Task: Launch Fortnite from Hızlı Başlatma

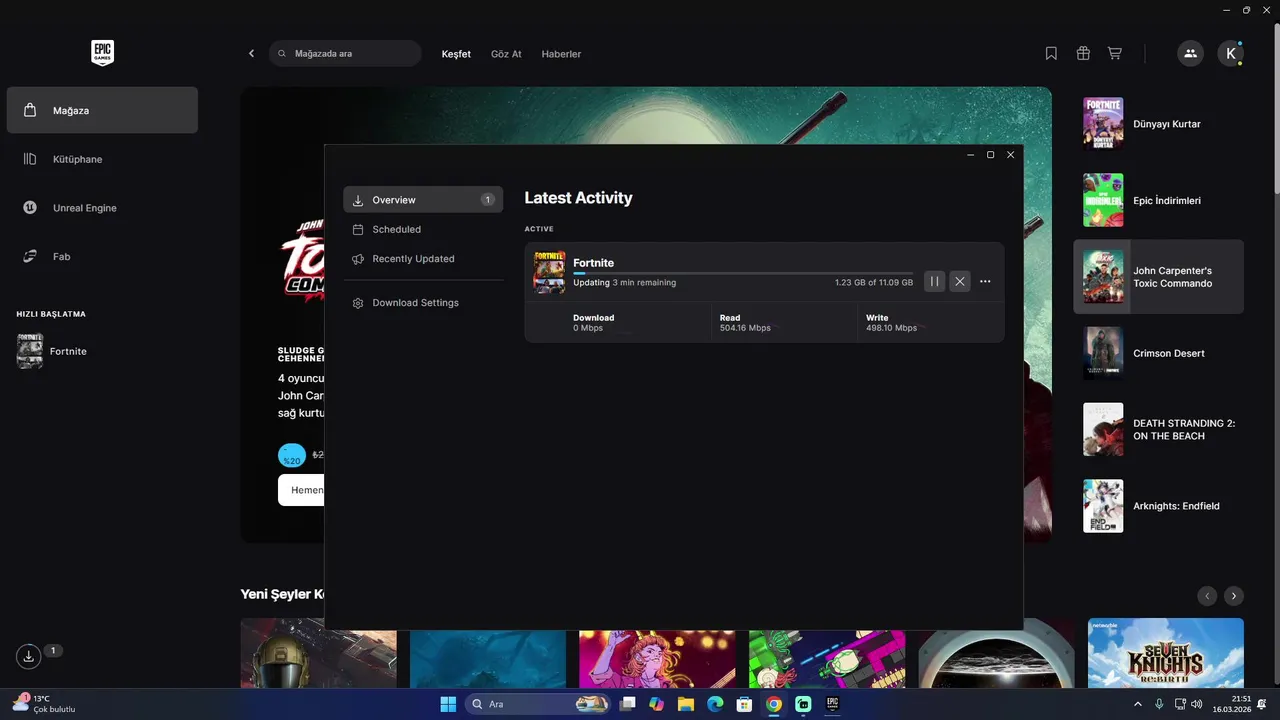Action: 52,352
